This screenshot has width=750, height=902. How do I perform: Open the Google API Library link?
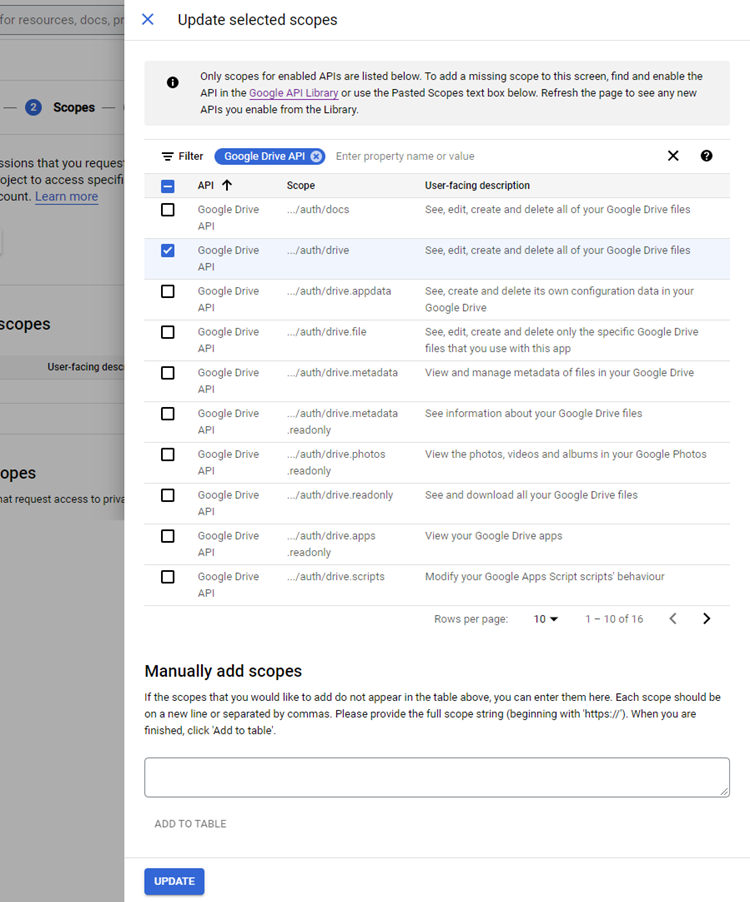pos(294,93)
